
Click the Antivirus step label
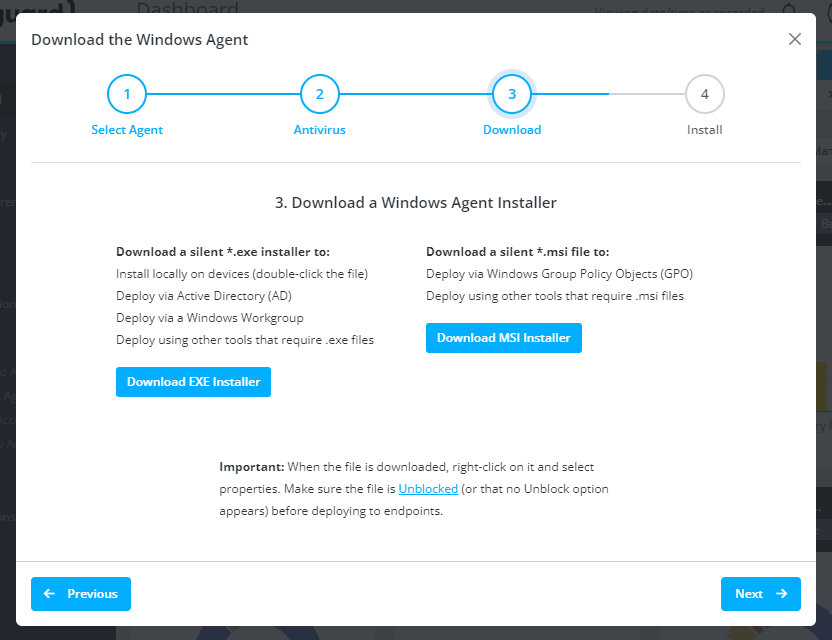point(319,130)
